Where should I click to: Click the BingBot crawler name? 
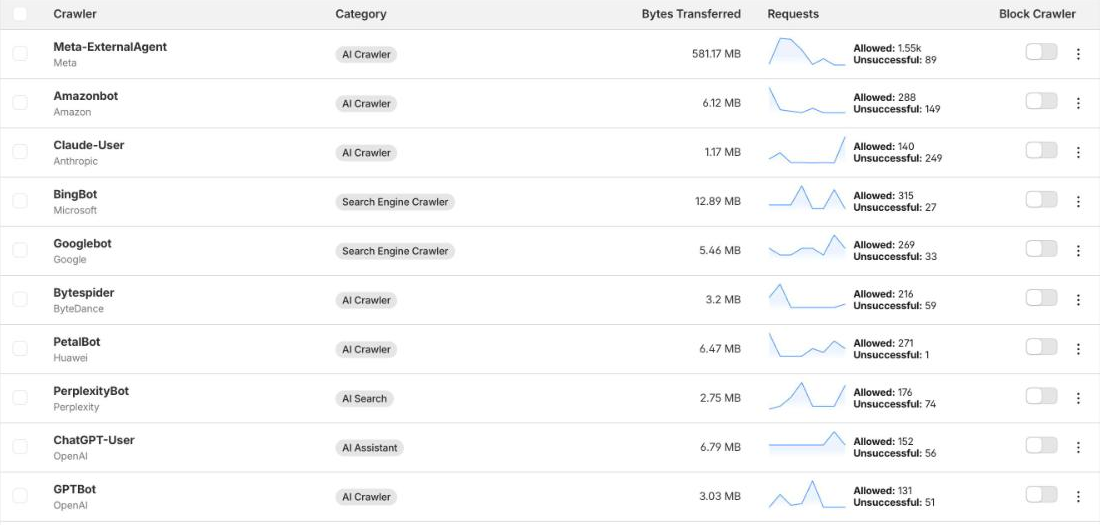(75, 194)
